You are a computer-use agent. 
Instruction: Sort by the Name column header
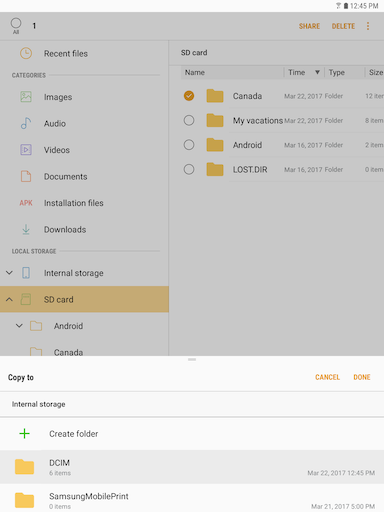point(195,72)
